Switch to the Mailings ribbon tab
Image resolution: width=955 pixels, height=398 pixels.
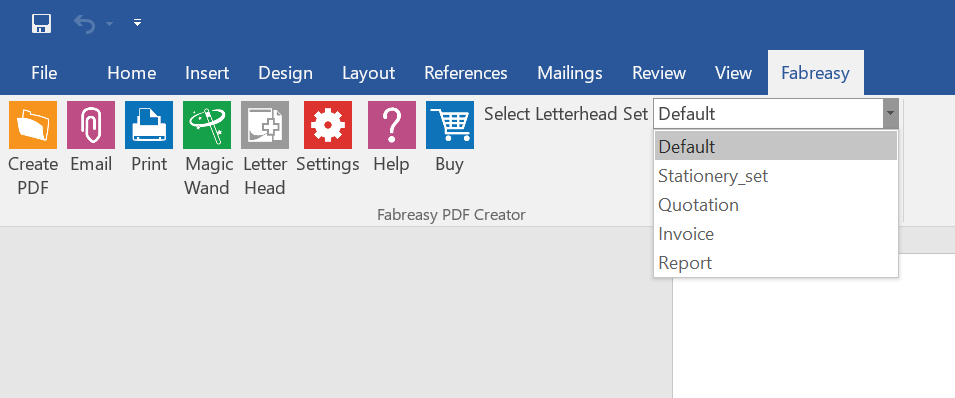[x=569, y=73]
